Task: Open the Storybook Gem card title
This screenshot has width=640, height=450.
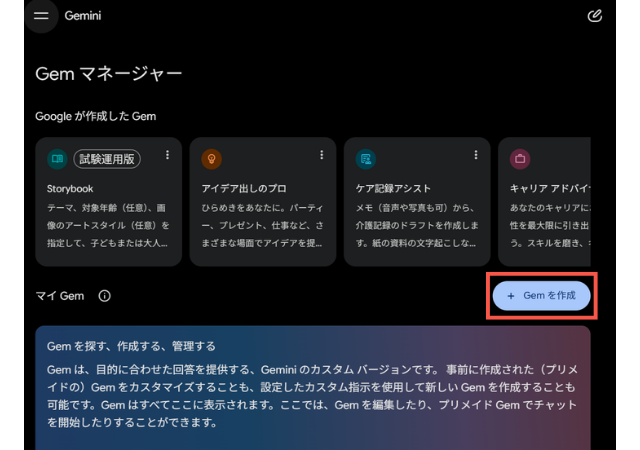Action: (x=70, y=189)
